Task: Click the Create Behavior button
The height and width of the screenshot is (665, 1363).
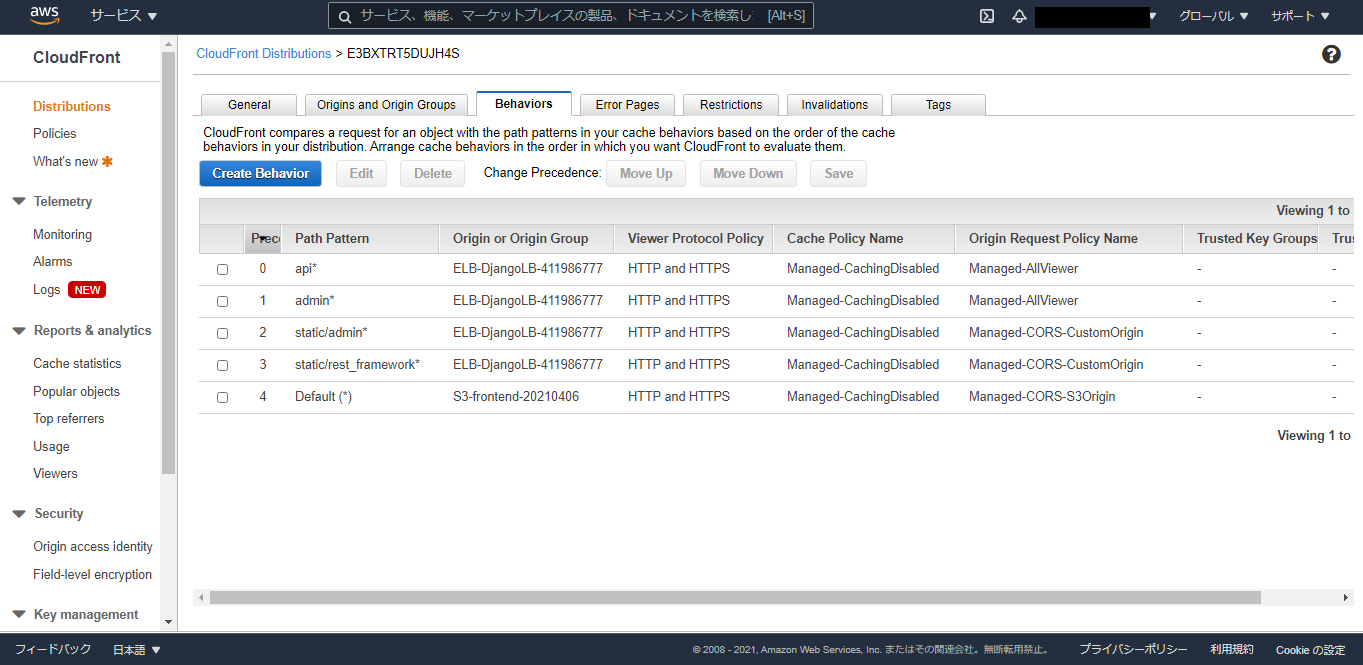Action: click(260, 173)
